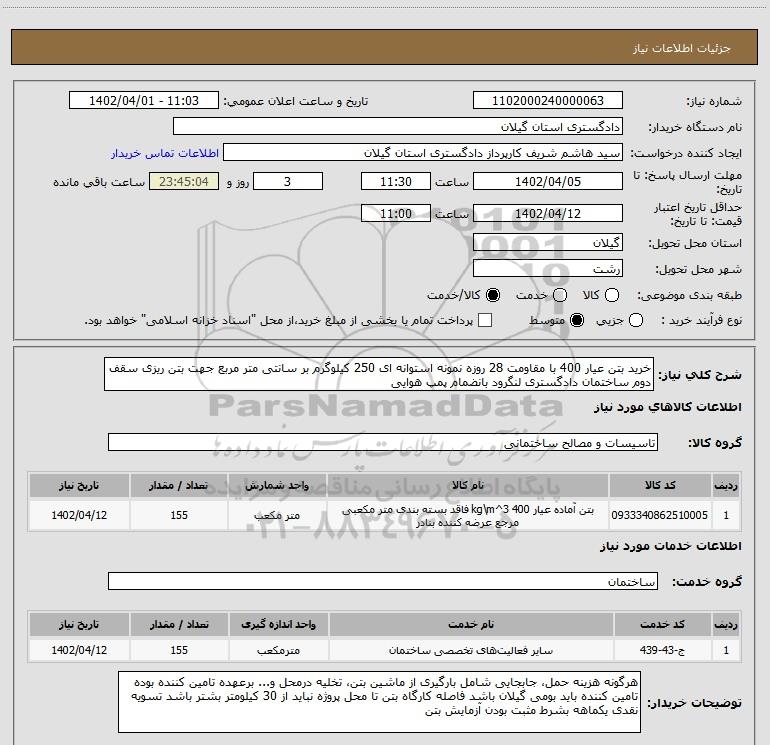The width and height of the screenshot is (770, 745).
Task: Click price validity time field 11:00
Action: coord(396,213)
